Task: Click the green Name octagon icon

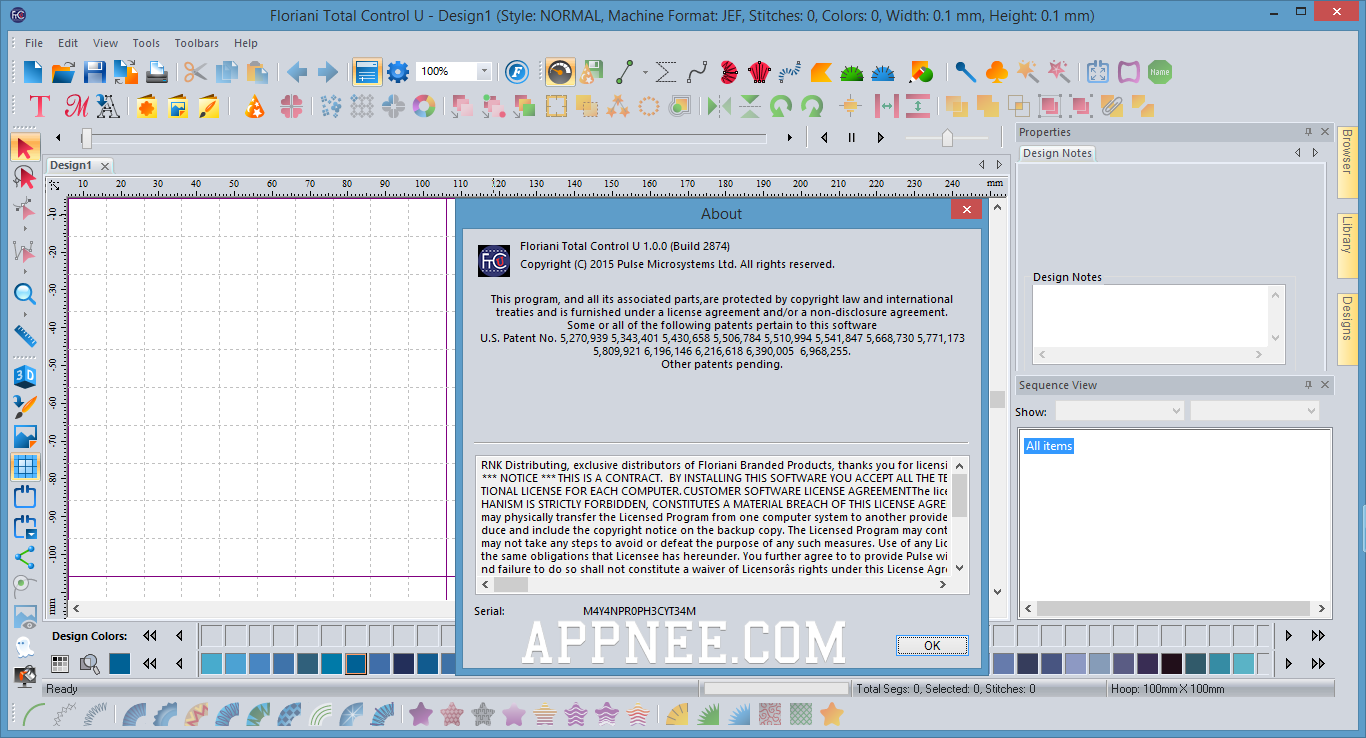Action: (1160, 72)
